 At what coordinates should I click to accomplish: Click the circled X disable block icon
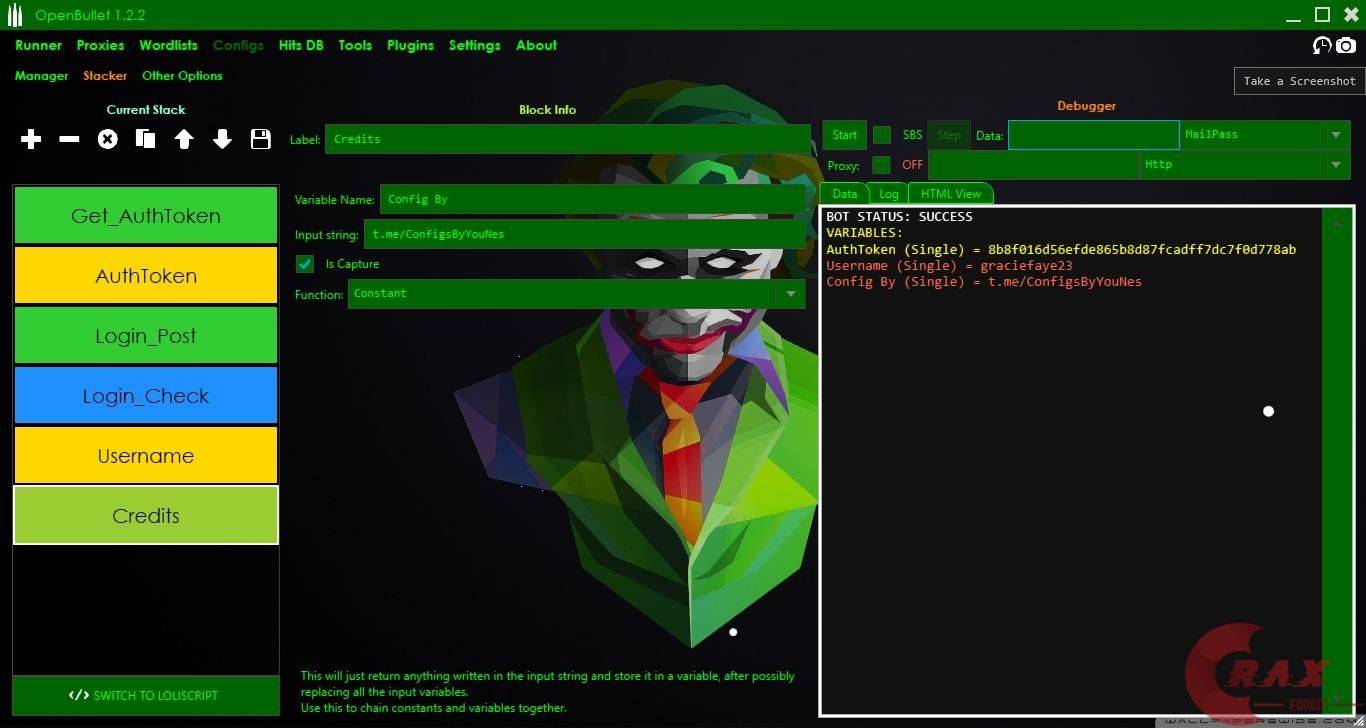(x=107, y=139)
